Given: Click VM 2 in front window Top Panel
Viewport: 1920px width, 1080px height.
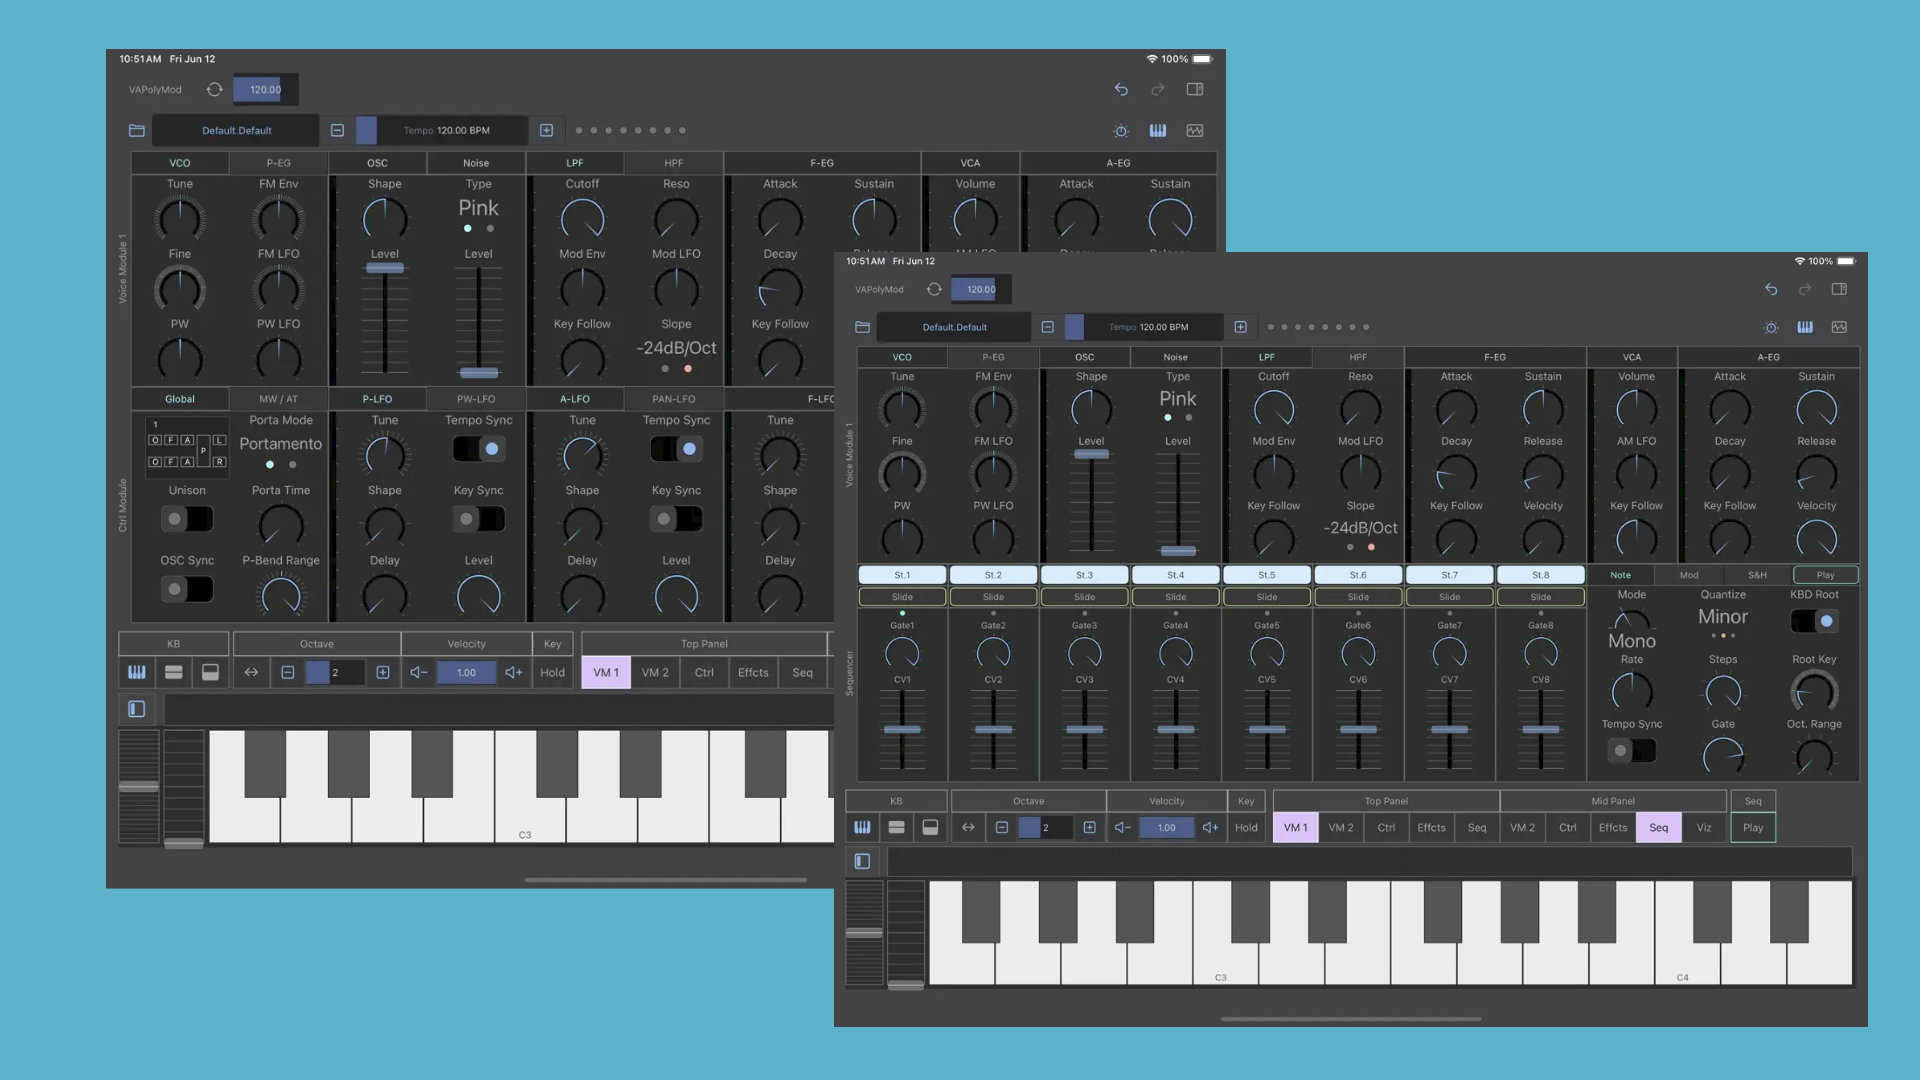Looking at the screenshot, I should click(x=1340, y=827).
